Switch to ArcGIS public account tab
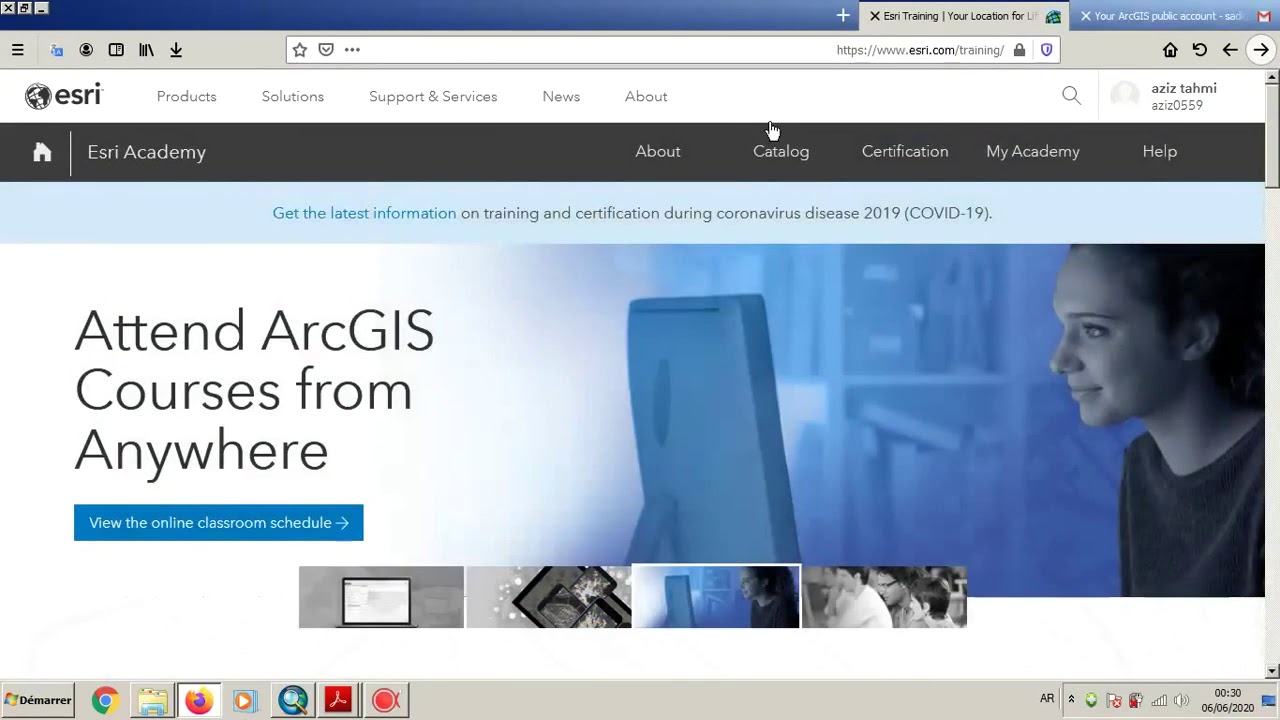Viewport: 1280px width, 720px height. tap(1168, 16)
